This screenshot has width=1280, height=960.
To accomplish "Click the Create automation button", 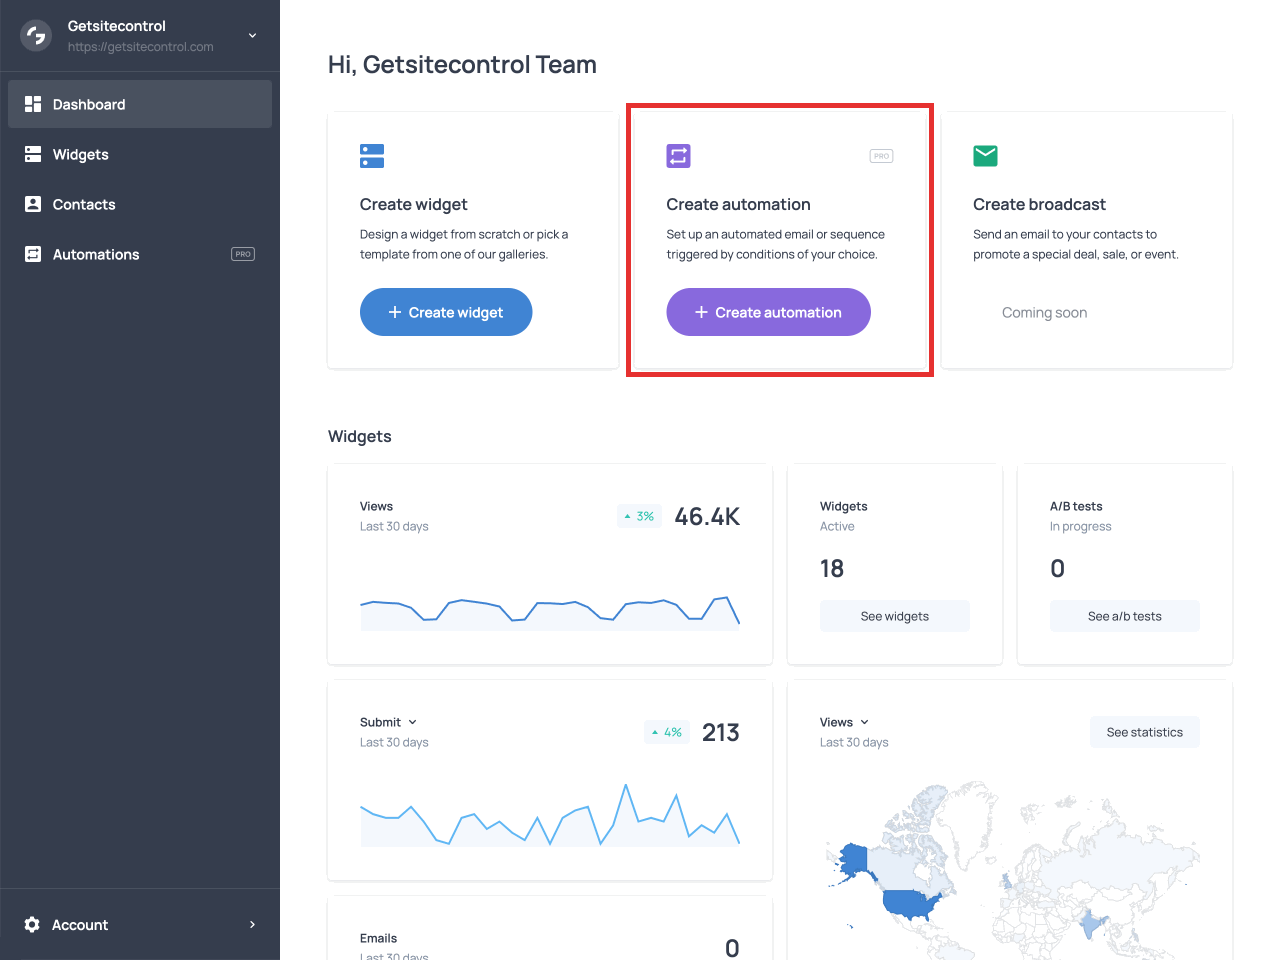I will (768, 312).
